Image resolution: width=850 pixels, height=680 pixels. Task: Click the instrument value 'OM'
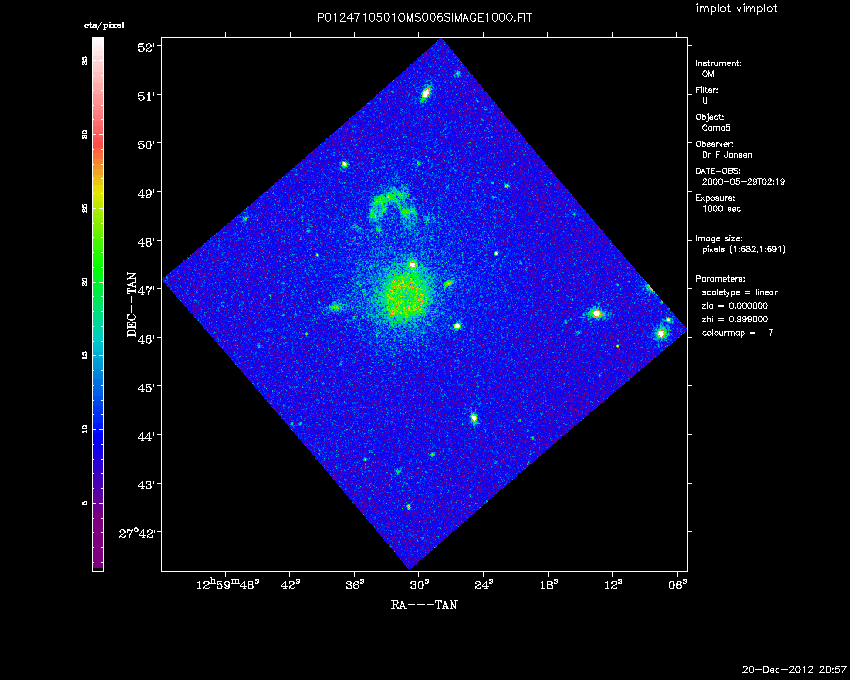tap(708, 74)
